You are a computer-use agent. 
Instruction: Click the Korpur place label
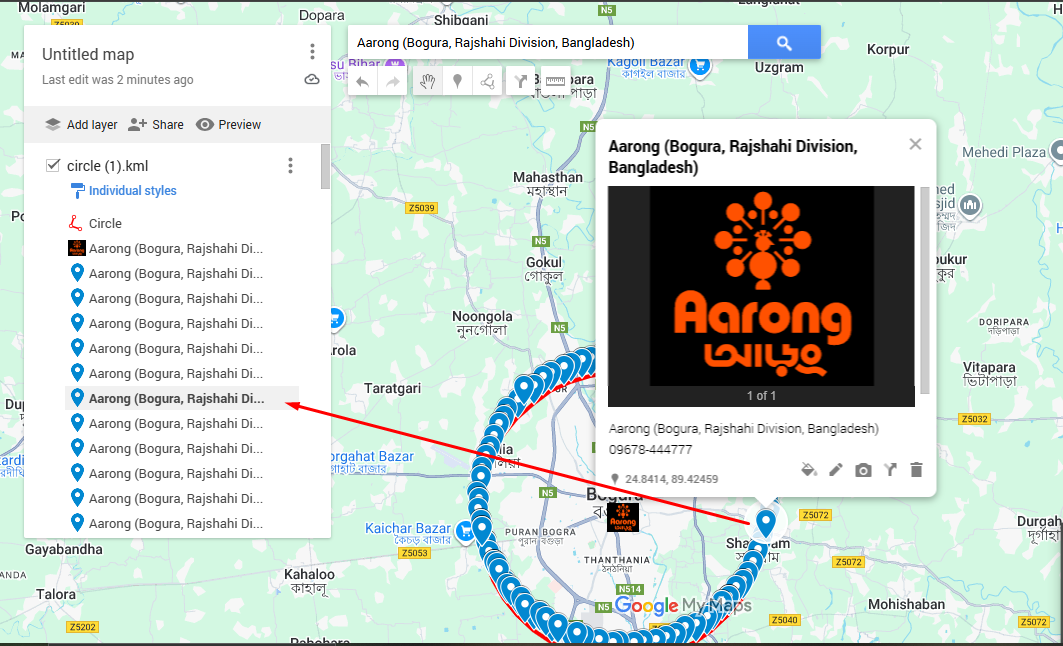click(887, 49)
